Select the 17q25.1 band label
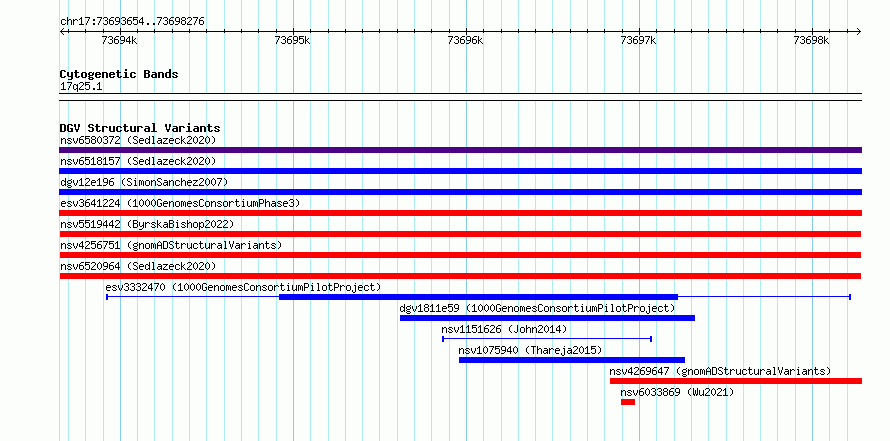The width and height of the screenshot is (890, 441). click(81, 87)
